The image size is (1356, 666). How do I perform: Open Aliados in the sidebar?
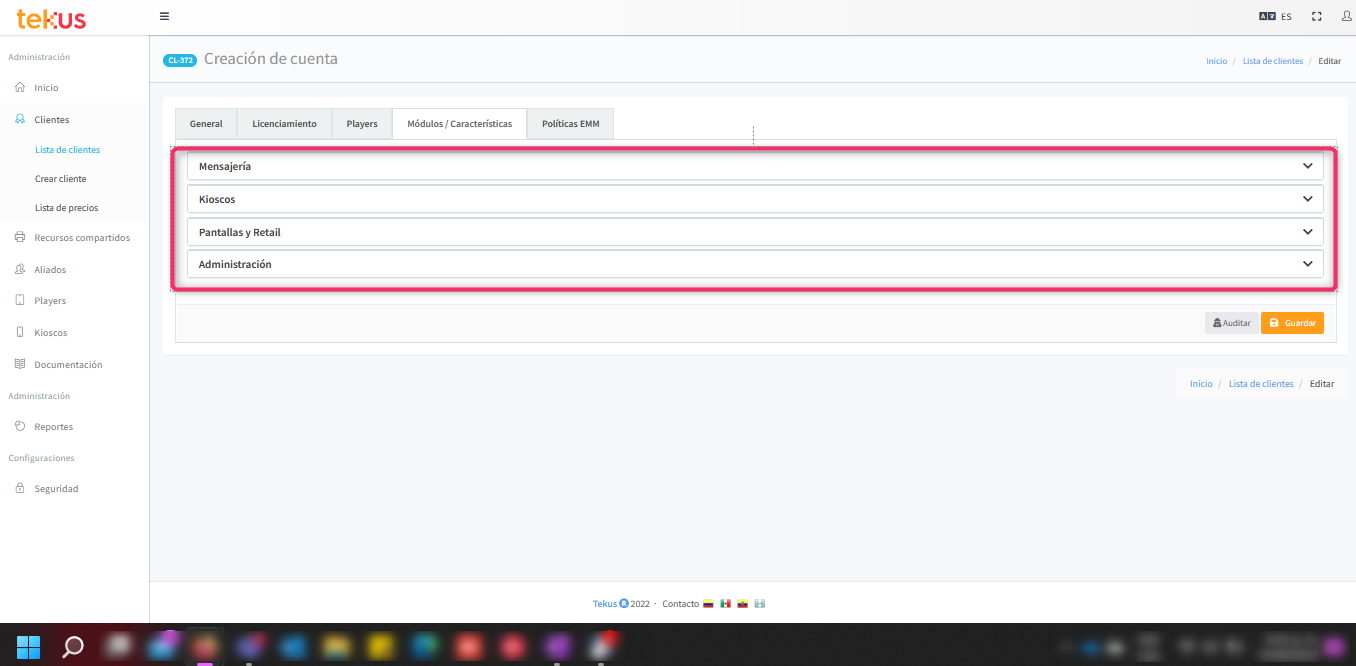coord(50,270)
